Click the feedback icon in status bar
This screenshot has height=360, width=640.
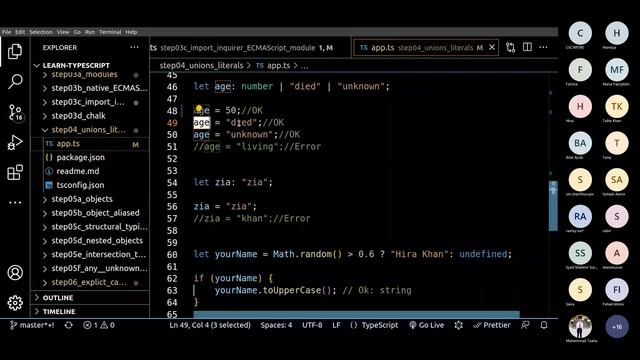click(x=525, y=325)
